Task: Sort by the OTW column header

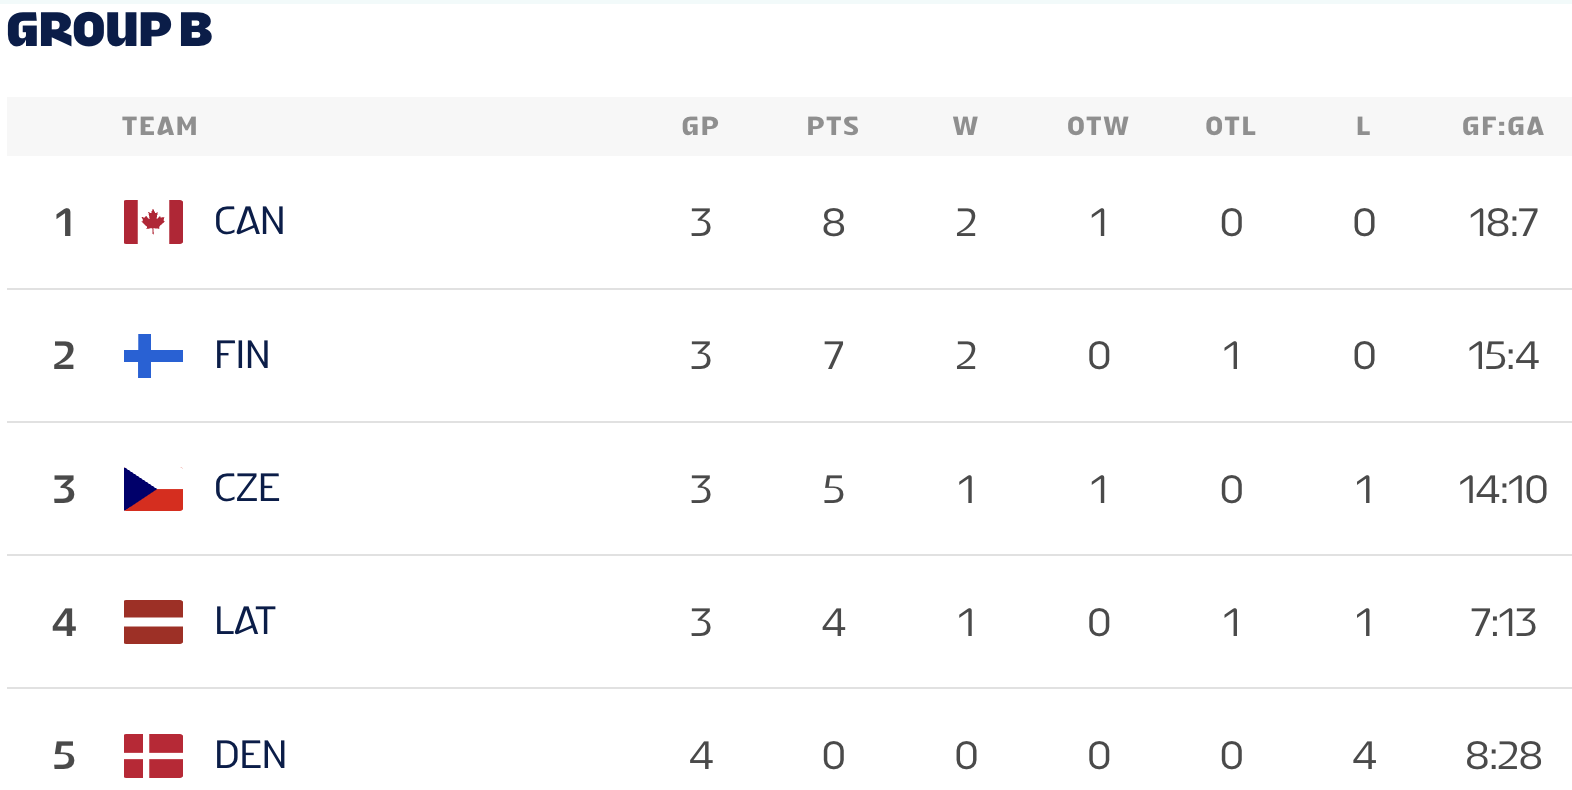Action: tap(1098, 127)
